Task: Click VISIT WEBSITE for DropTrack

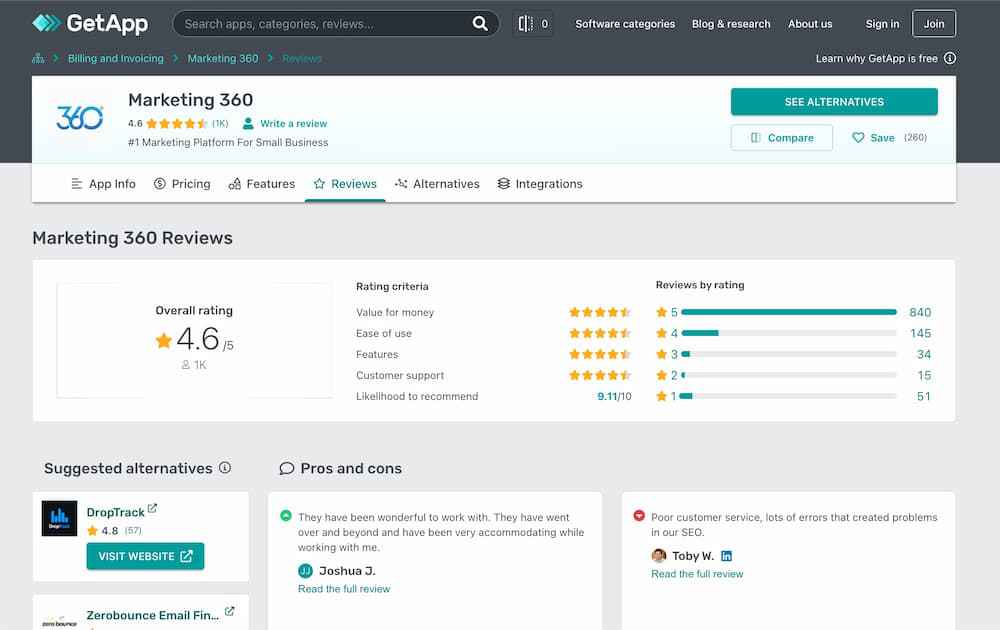Action: click(145, 556)
